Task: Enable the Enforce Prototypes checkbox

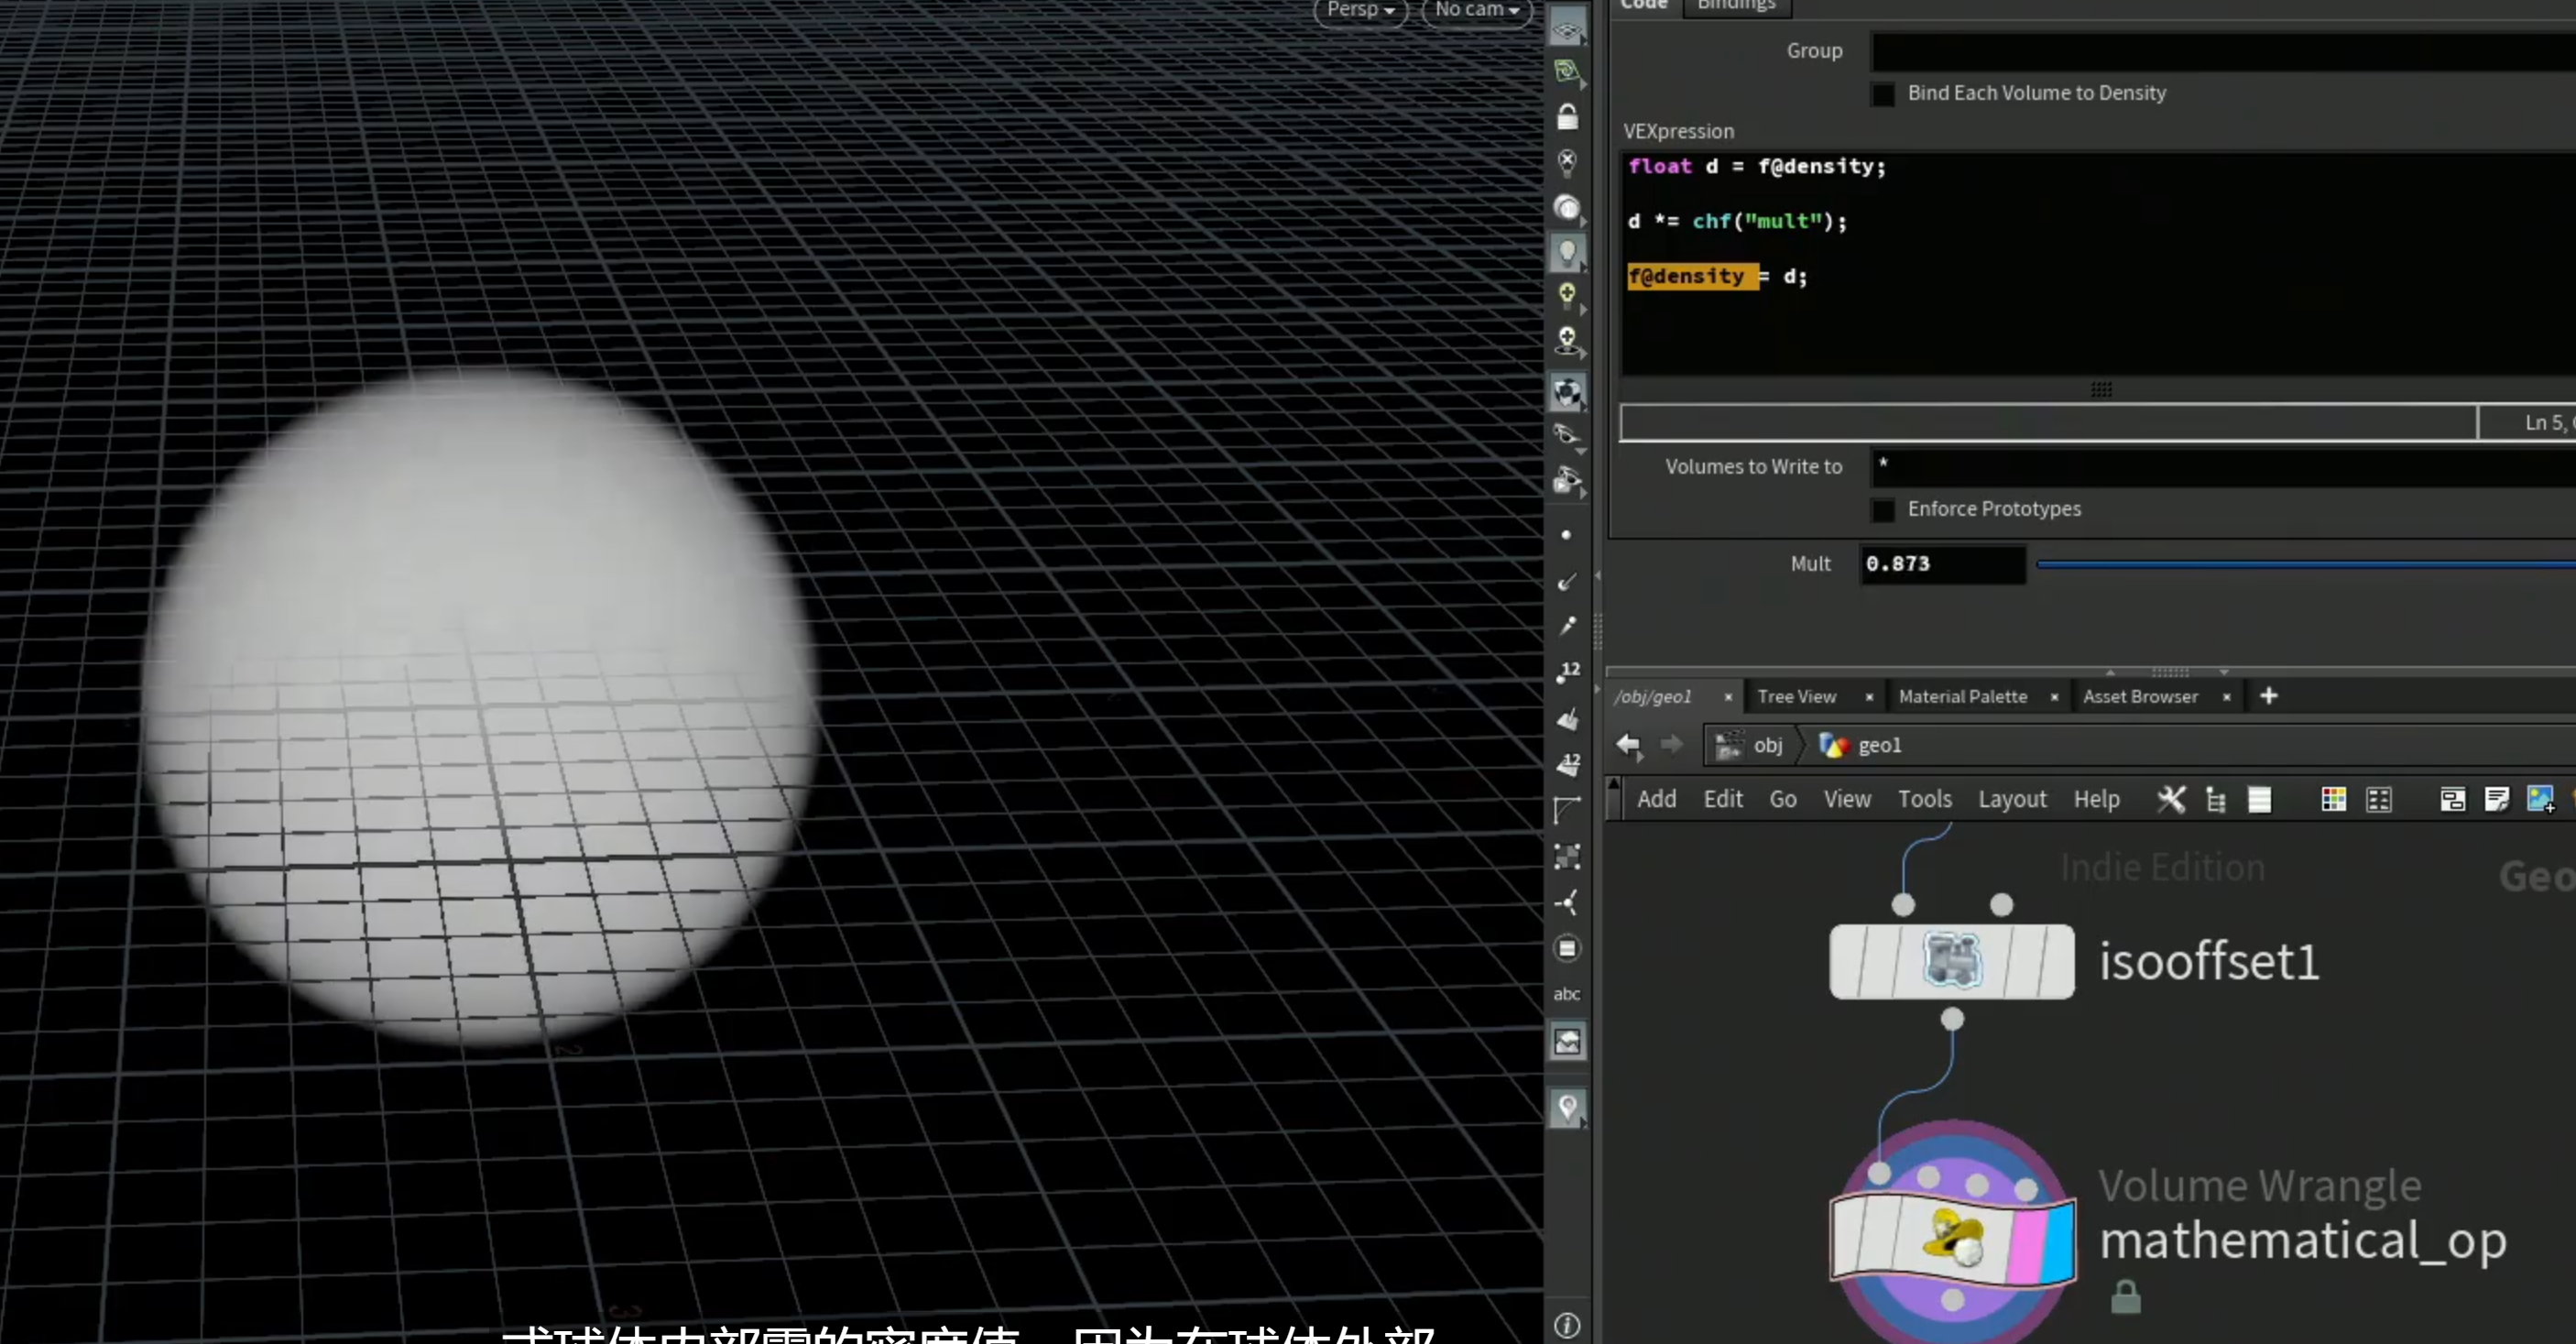Action: point(1883,510)
